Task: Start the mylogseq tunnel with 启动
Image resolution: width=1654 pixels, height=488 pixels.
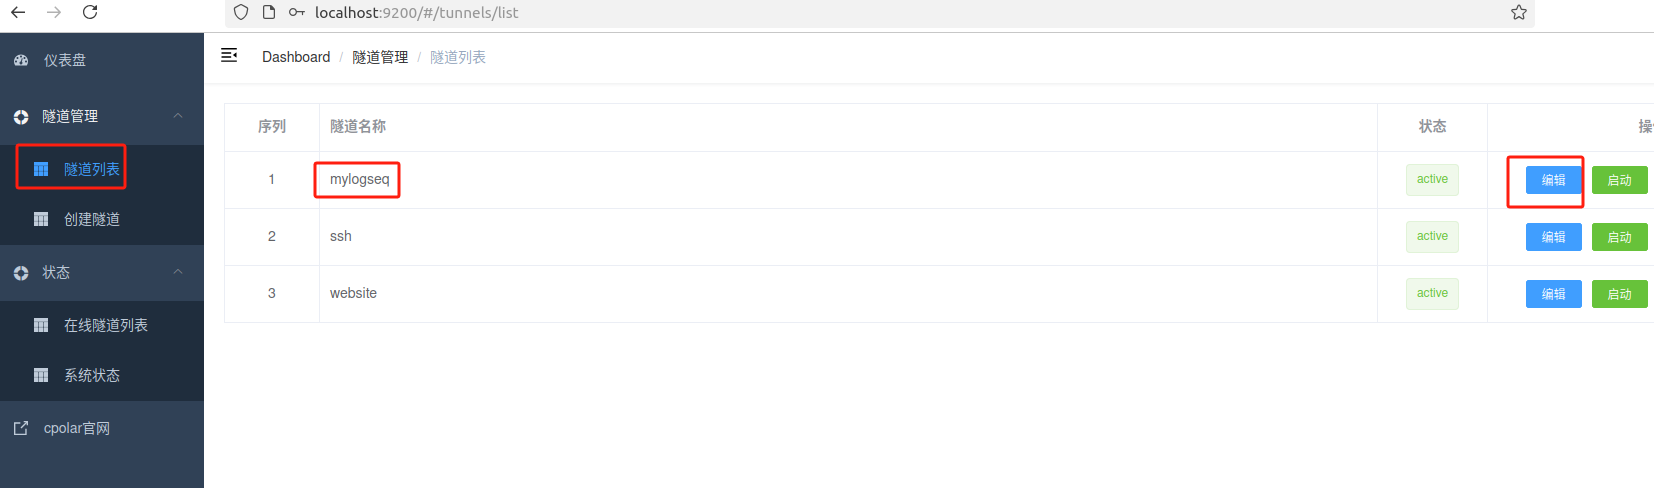Action: pyautogui.click(x=1619, y=180)
